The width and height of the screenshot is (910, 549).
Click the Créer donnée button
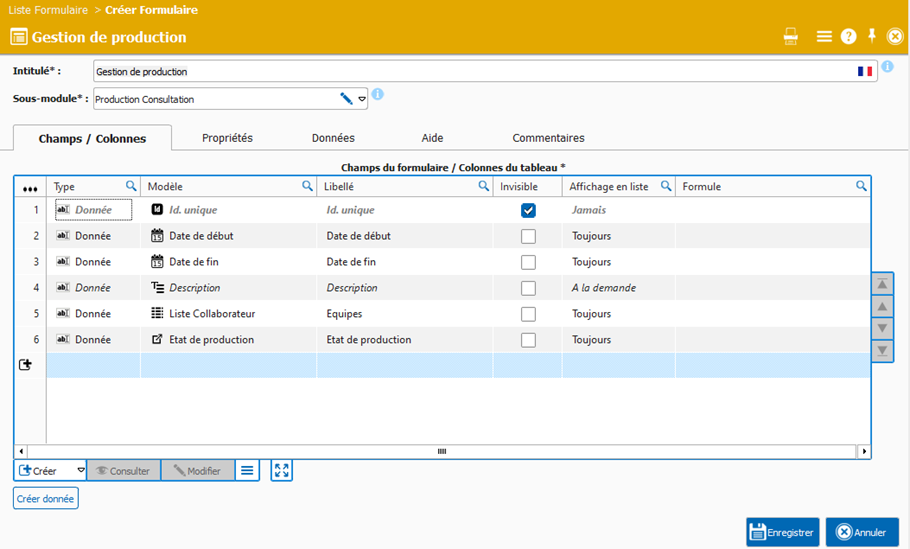pos(46,498)
